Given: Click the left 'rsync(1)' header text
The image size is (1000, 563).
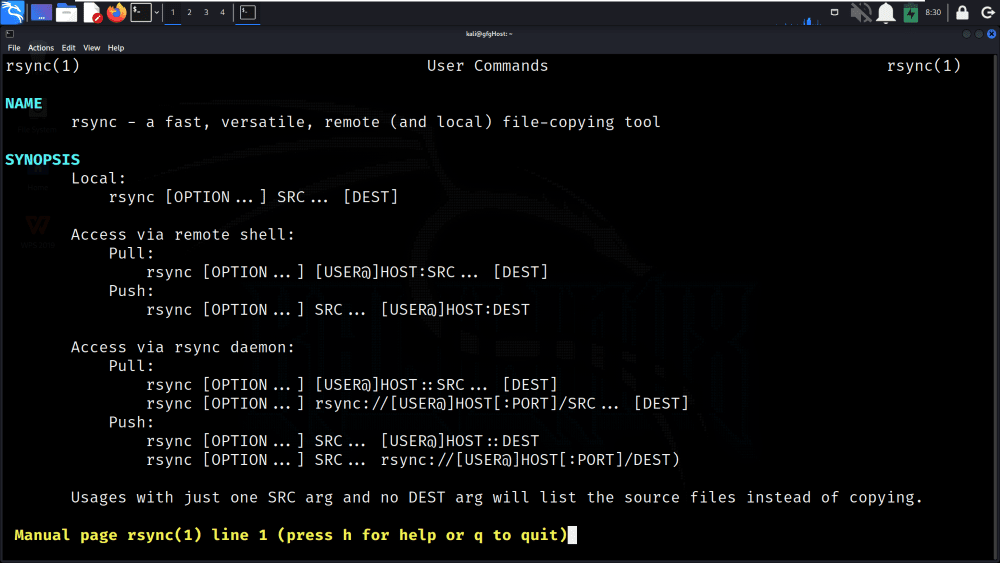Looking at the screenshot, I should 43,66.
